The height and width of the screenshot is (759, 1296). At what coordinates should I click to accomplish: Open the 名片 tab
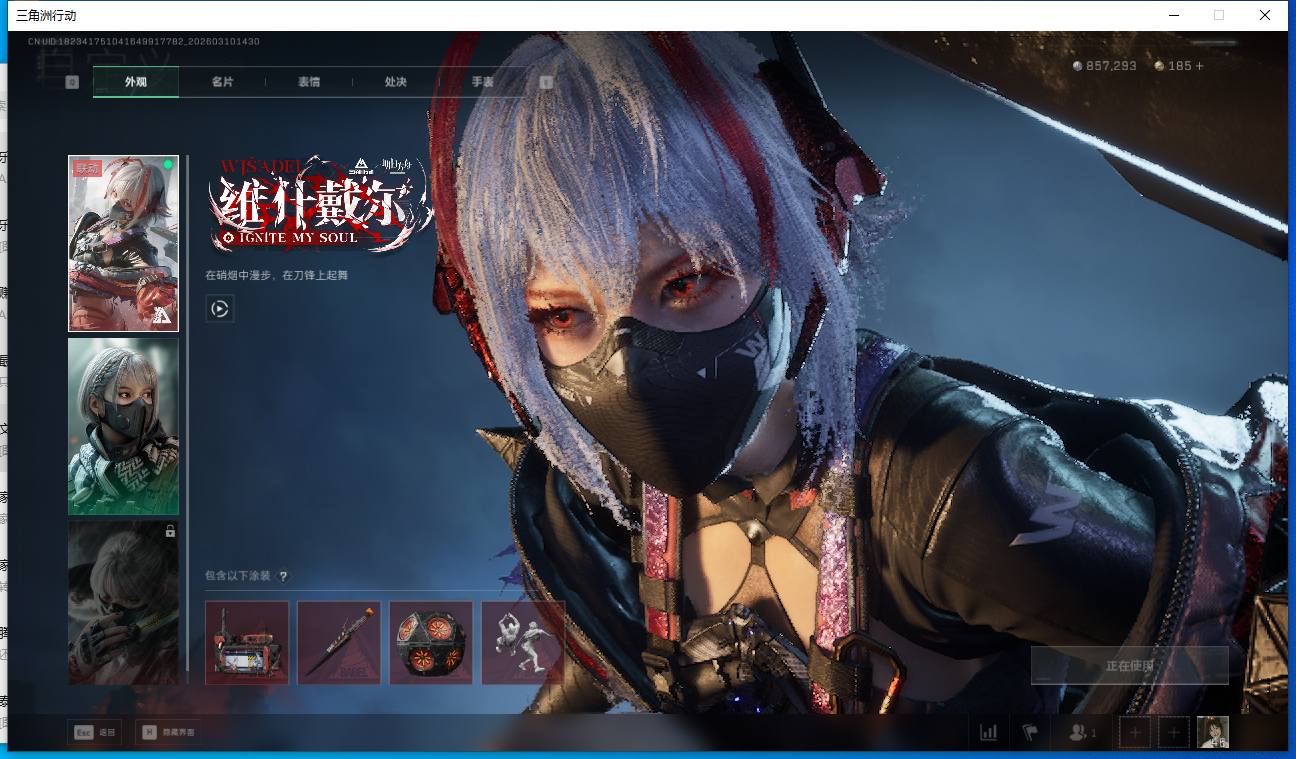click(222, 82)
